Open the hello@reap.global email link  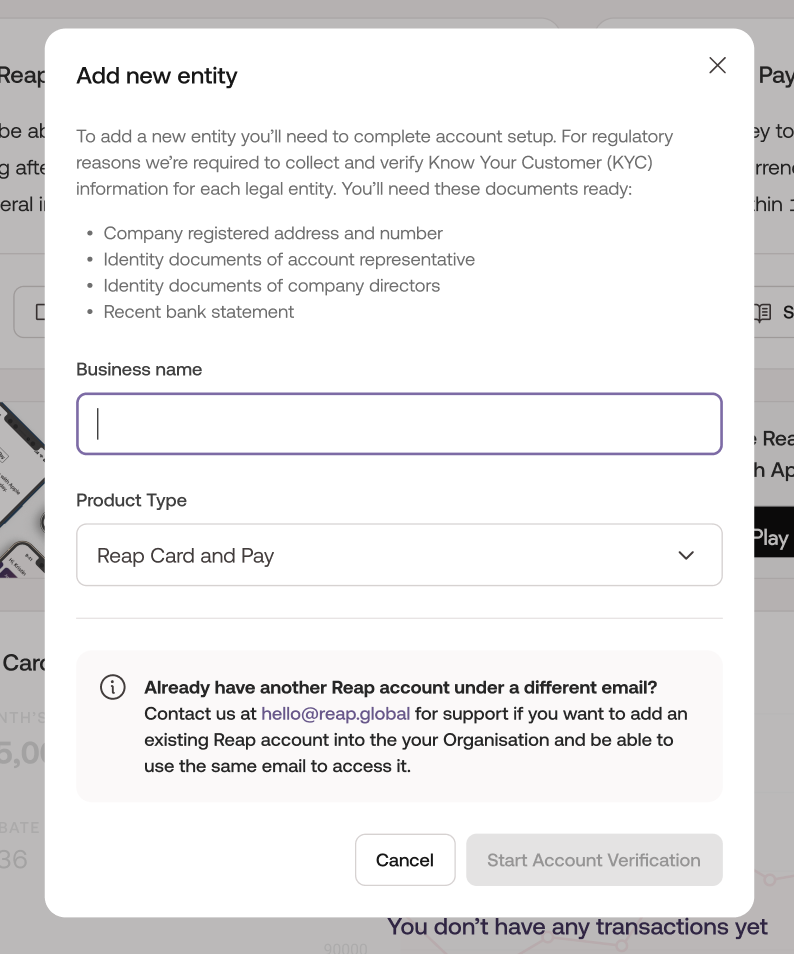(x=335, y=714)
